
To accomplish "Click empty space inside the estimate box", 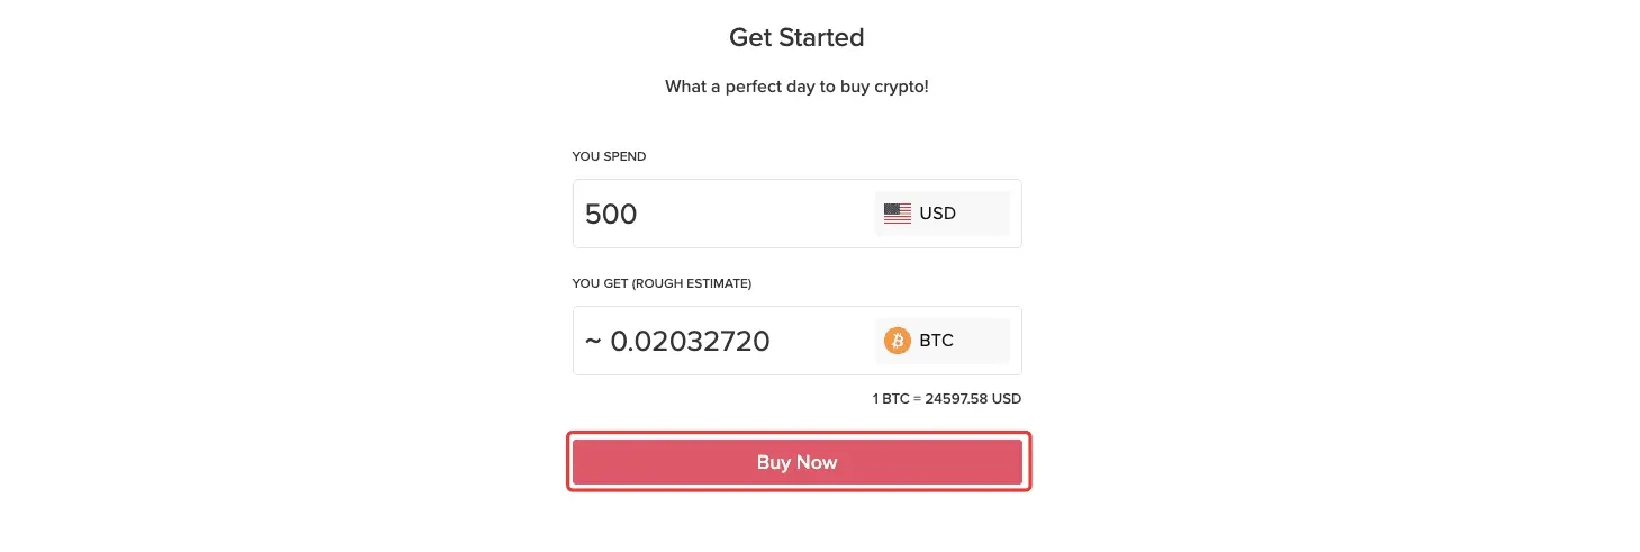I will coord(820,342).
